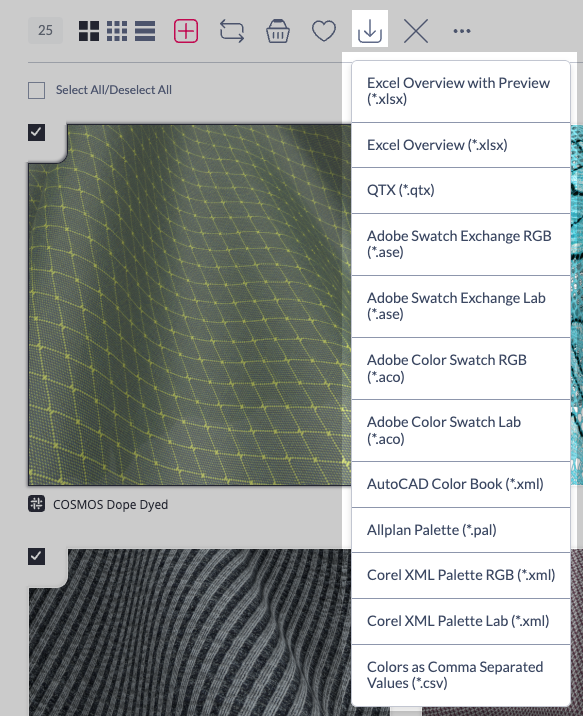This screenshot has width=583, height=716.
Task: Click the Select All/Deselect All label
Action: [114, 90]
